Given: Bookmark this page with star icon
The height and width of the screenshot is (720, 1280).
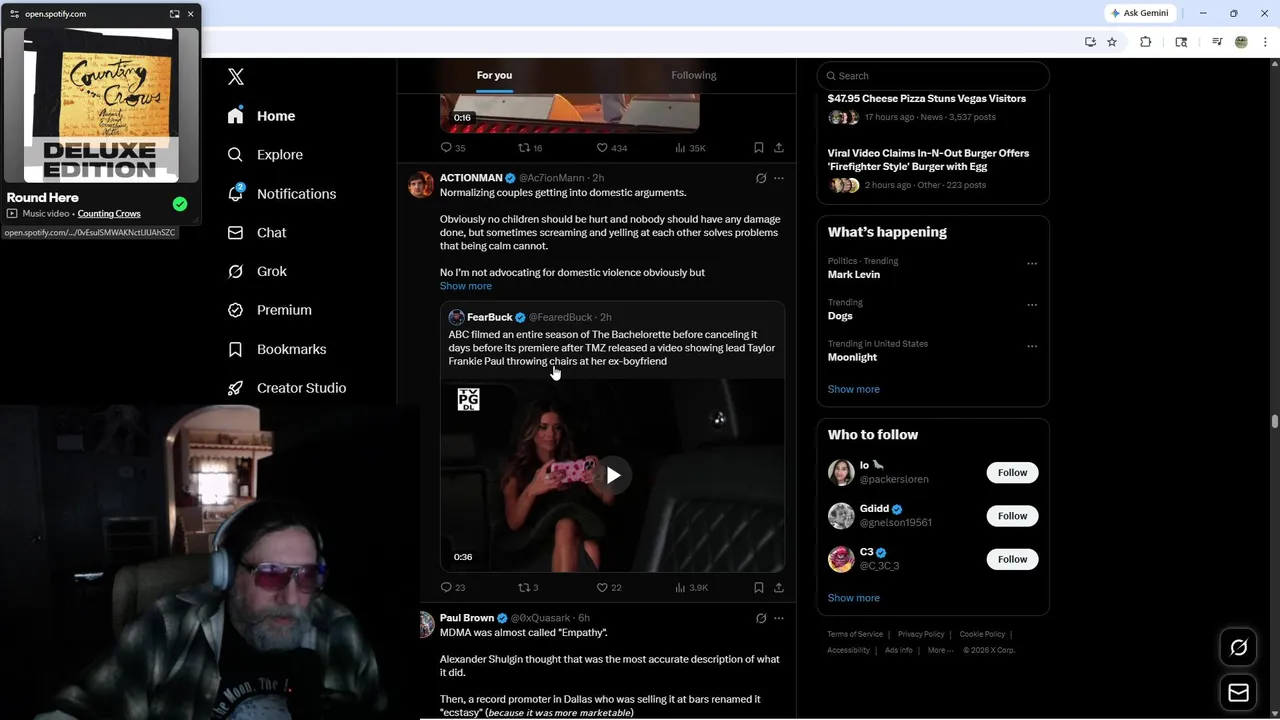Looking at the screenshot, I should pos(1112,42).
